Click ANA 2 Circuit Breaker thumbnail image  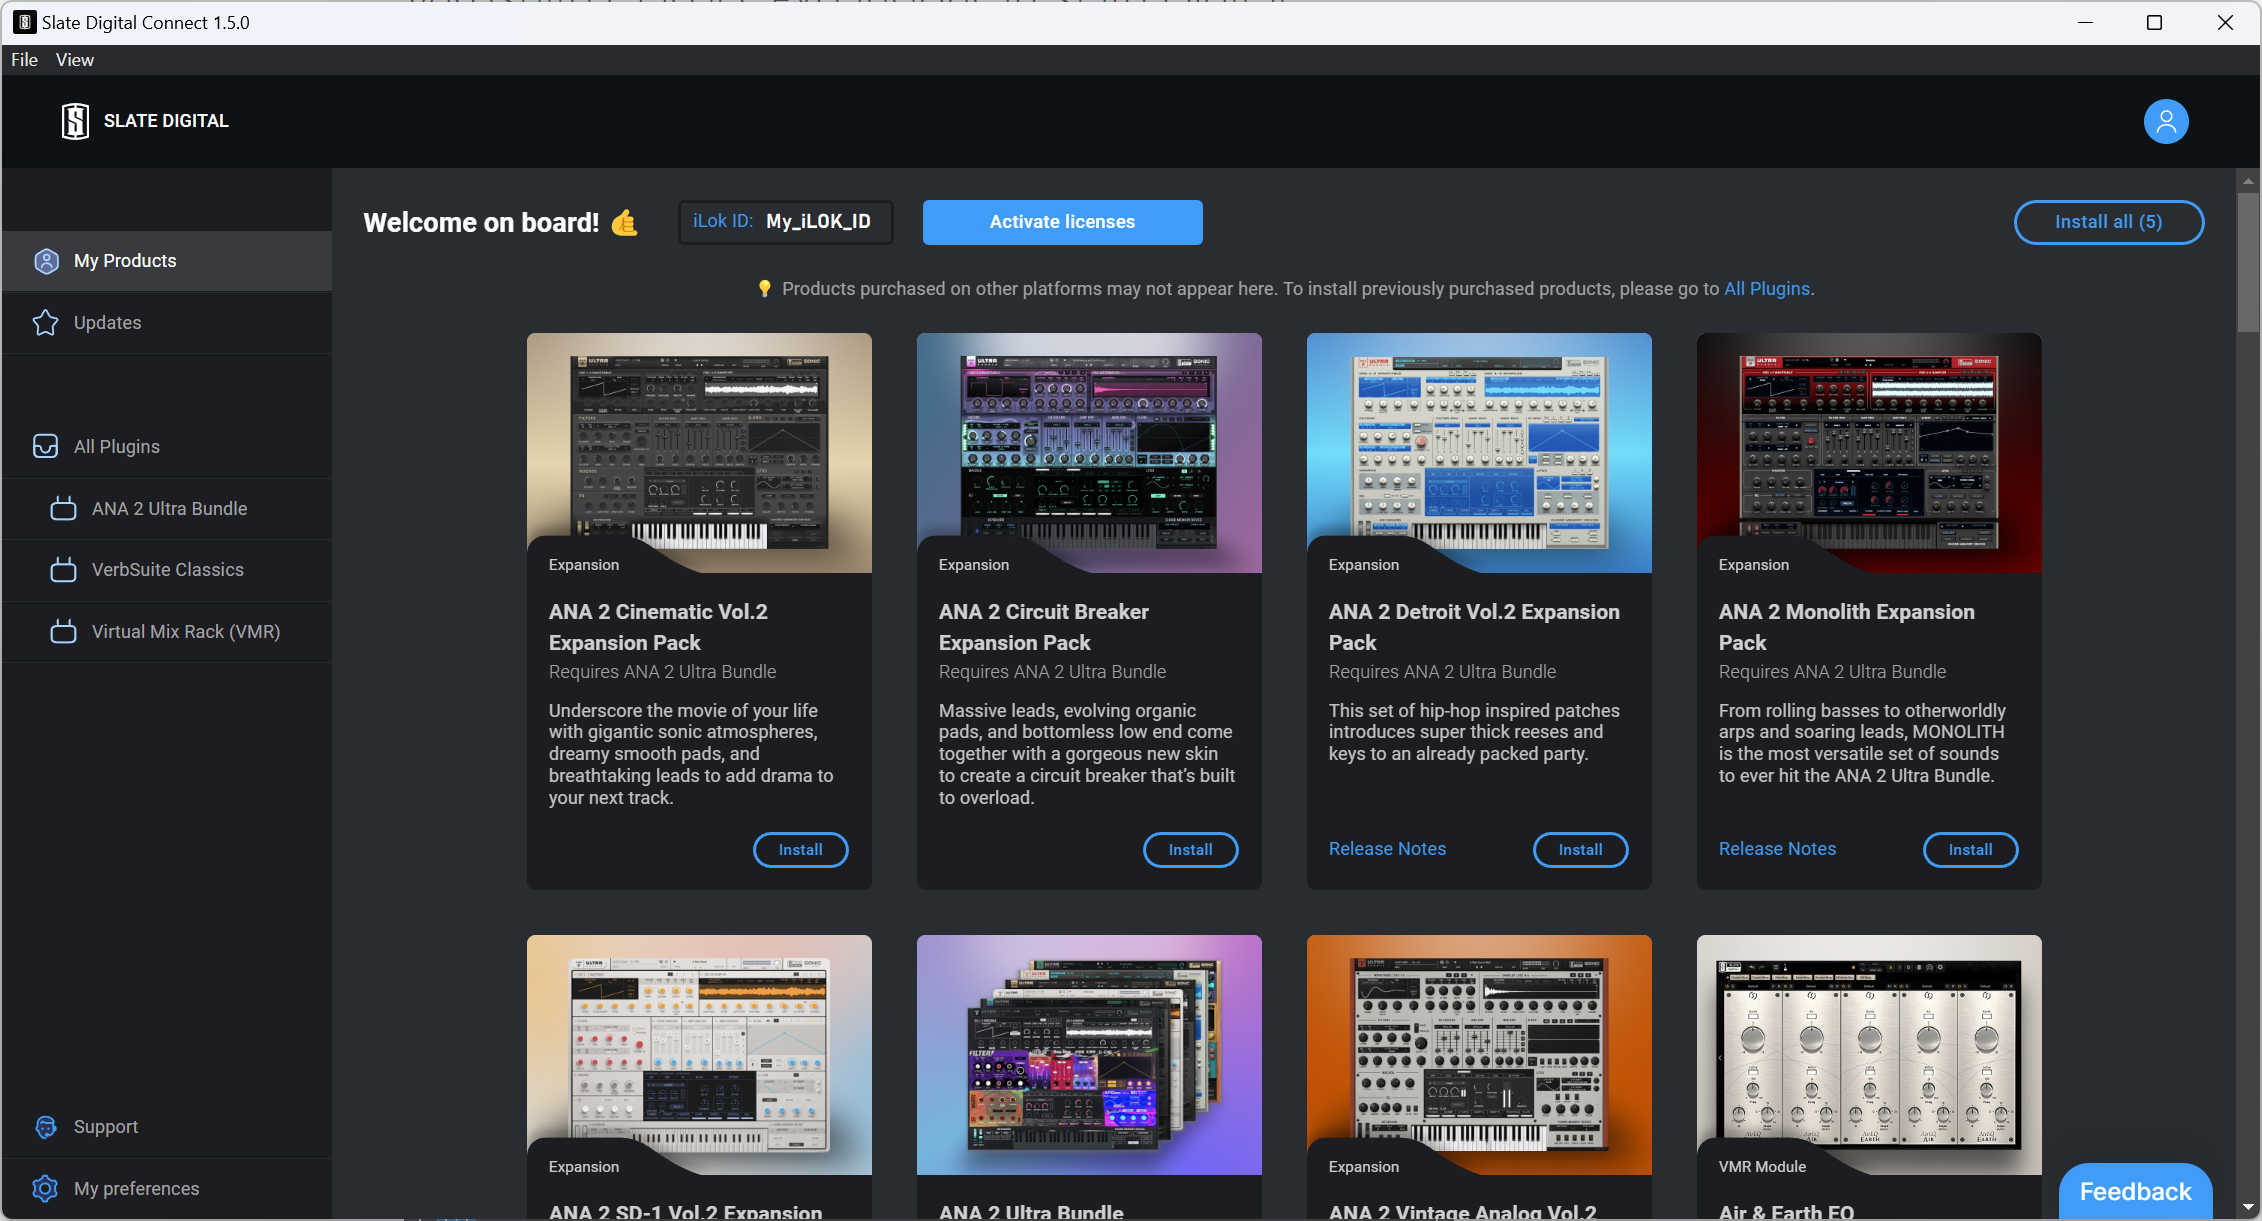click(1089, 453)
